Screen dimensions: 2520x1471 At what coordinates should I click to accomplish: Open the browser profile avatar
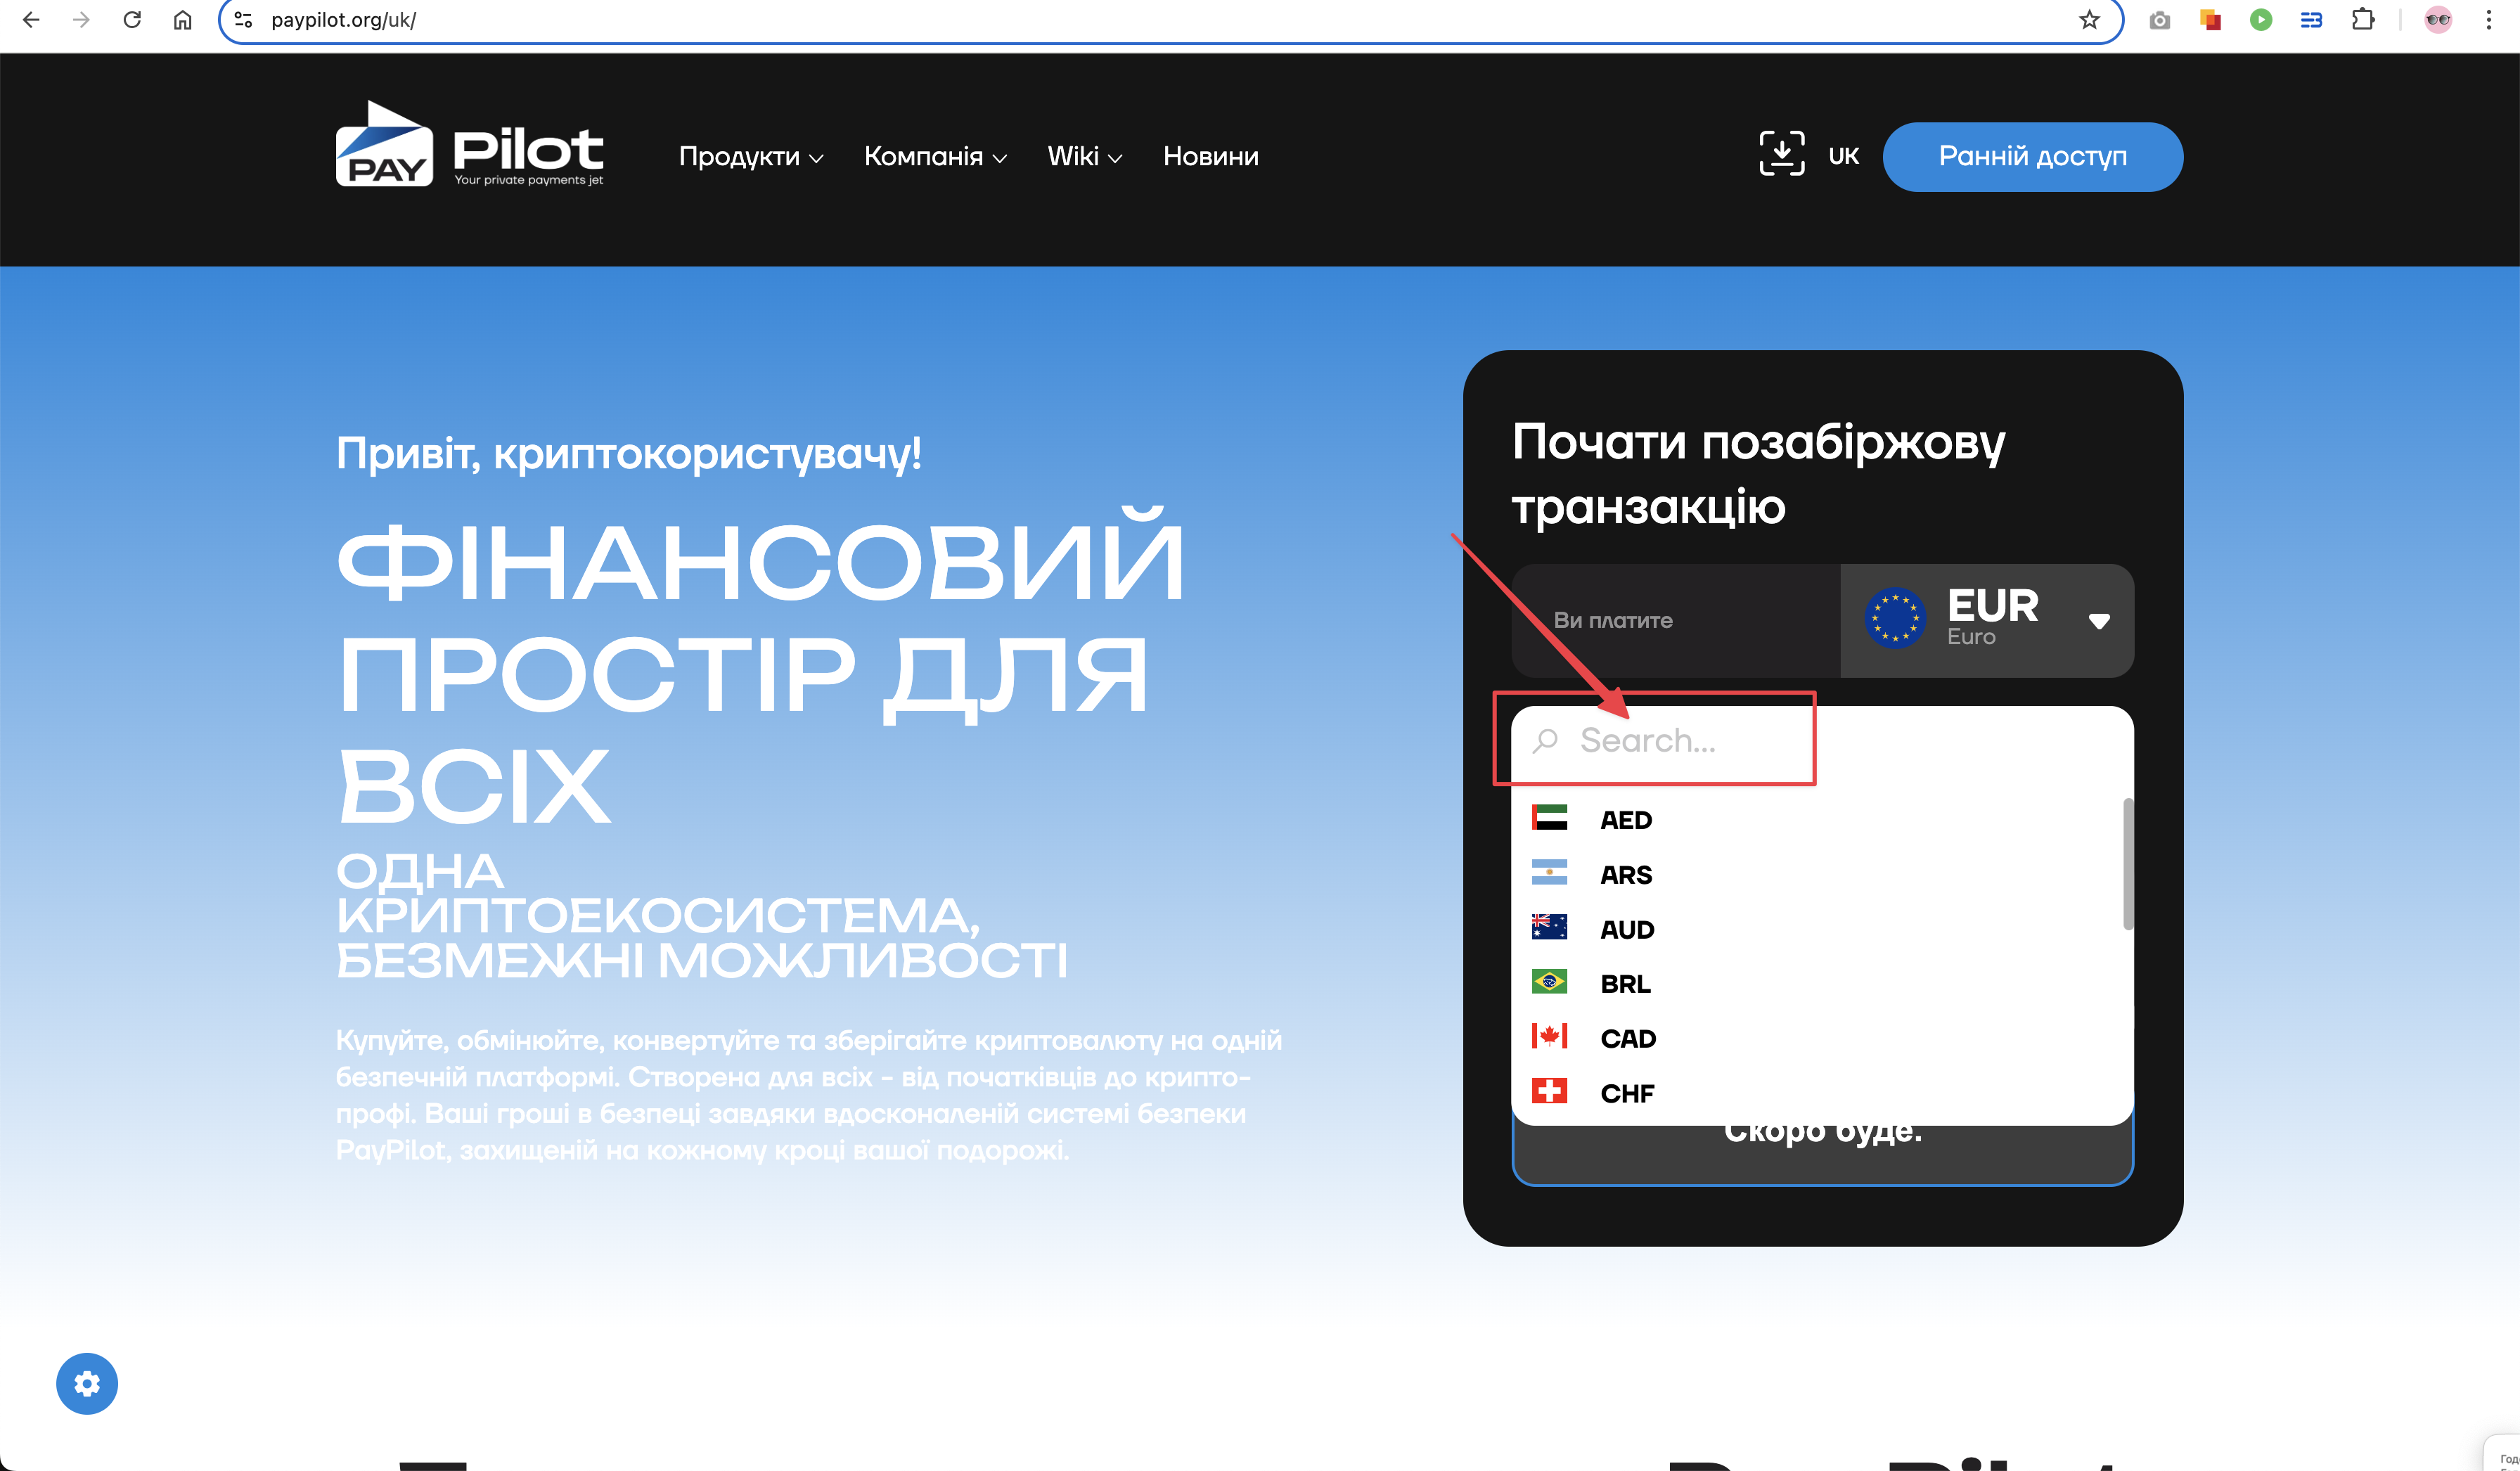click(x=2438, y=20)
